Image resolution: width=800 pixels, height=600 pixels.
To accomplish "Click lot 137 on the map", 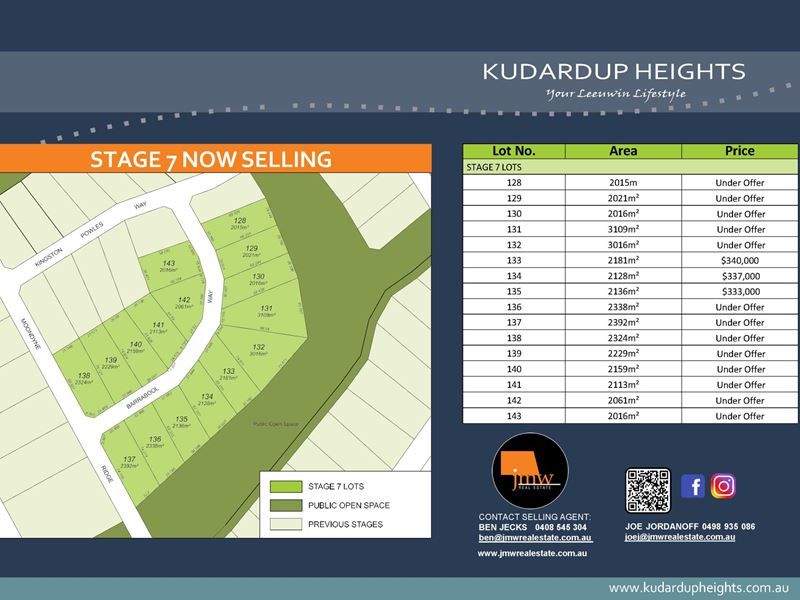I will click(x=129, y=463).
